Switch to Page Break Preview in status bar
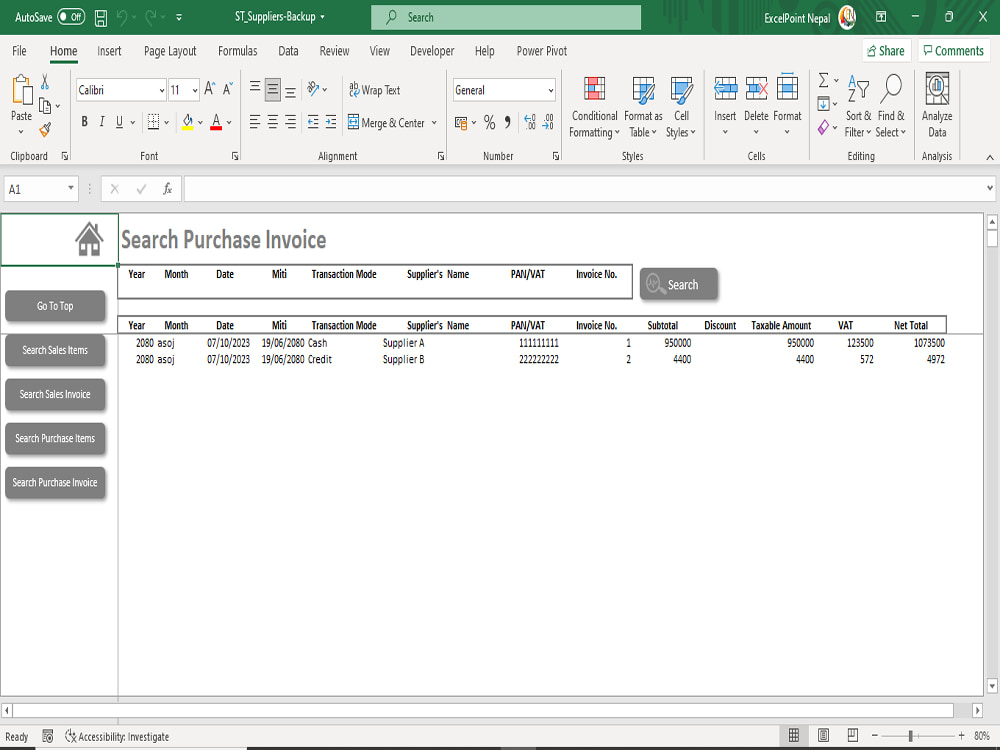Image resolution: width=1000 pixels, height=750 pixels. pyautogui.click(x=853, y=736)
